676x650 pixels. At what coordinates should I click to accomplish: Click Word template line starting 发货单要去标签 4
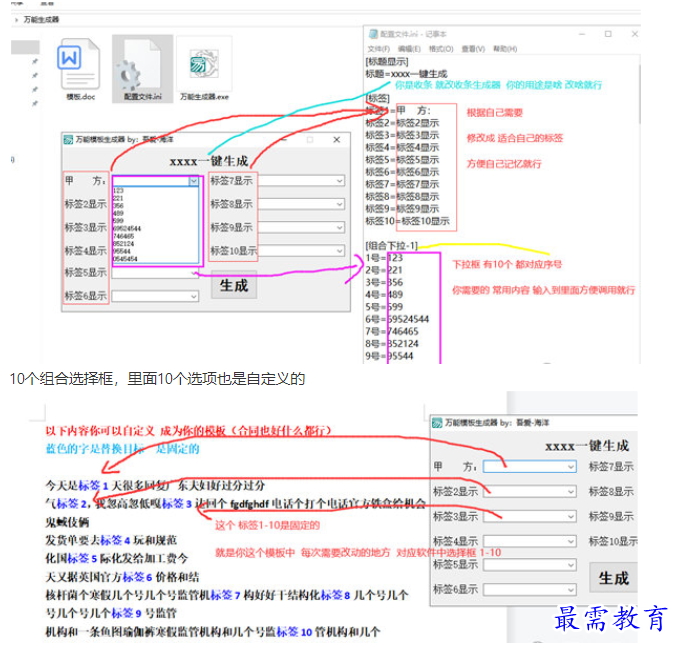click(111, 540)
